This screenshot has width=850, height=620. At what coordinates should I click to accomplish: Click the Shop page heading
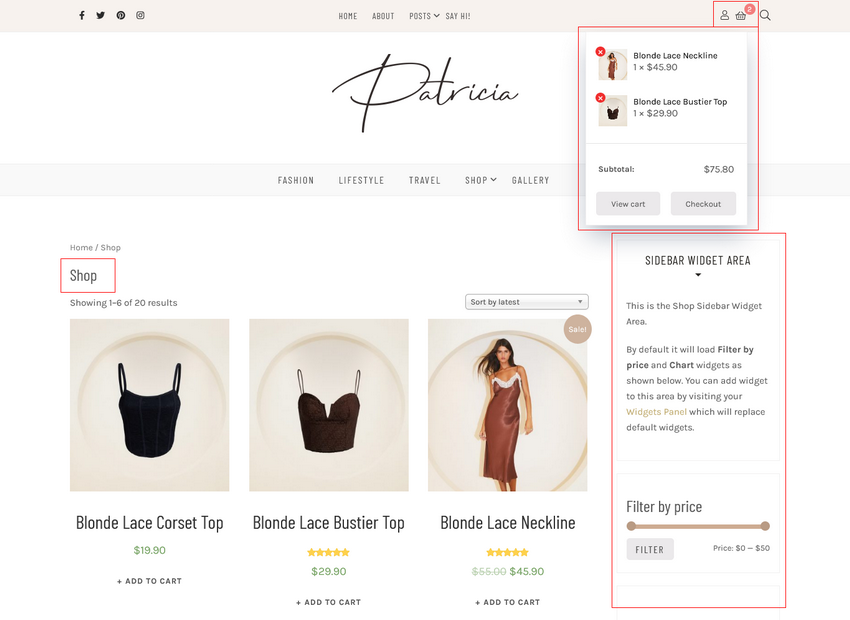point(83,276)
